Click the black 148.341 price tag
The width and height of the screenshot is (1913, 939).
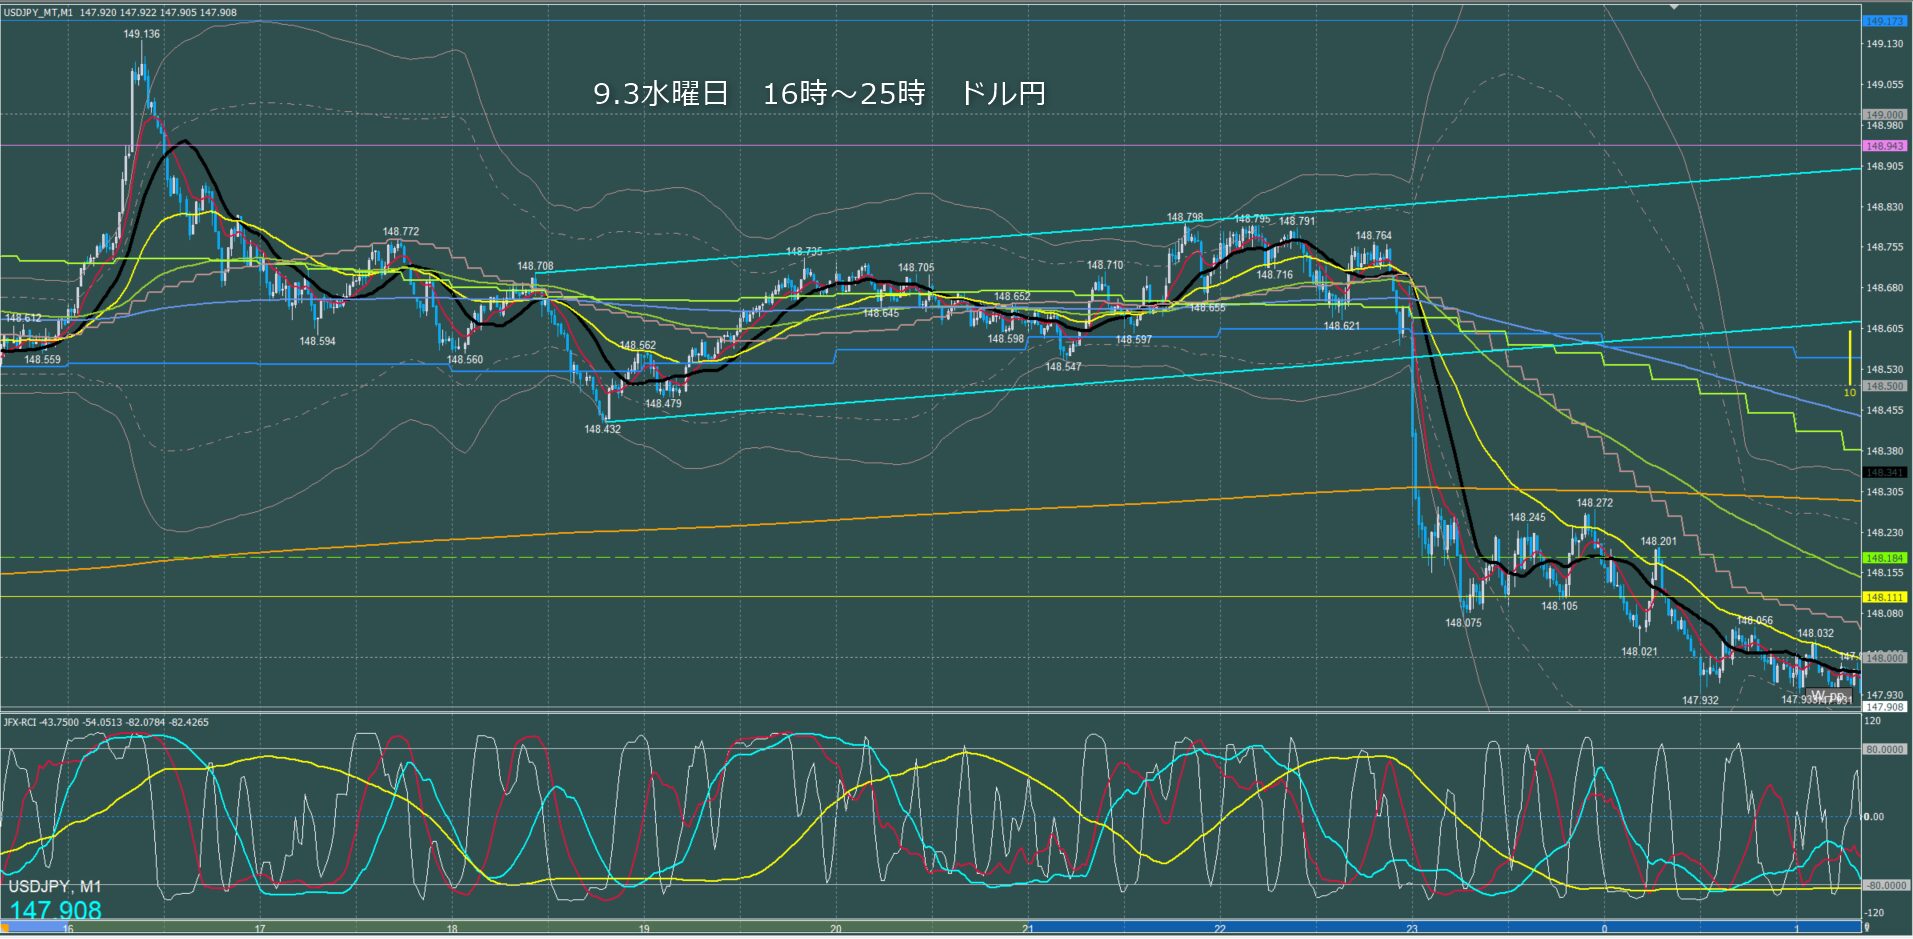pos(1884,472)
